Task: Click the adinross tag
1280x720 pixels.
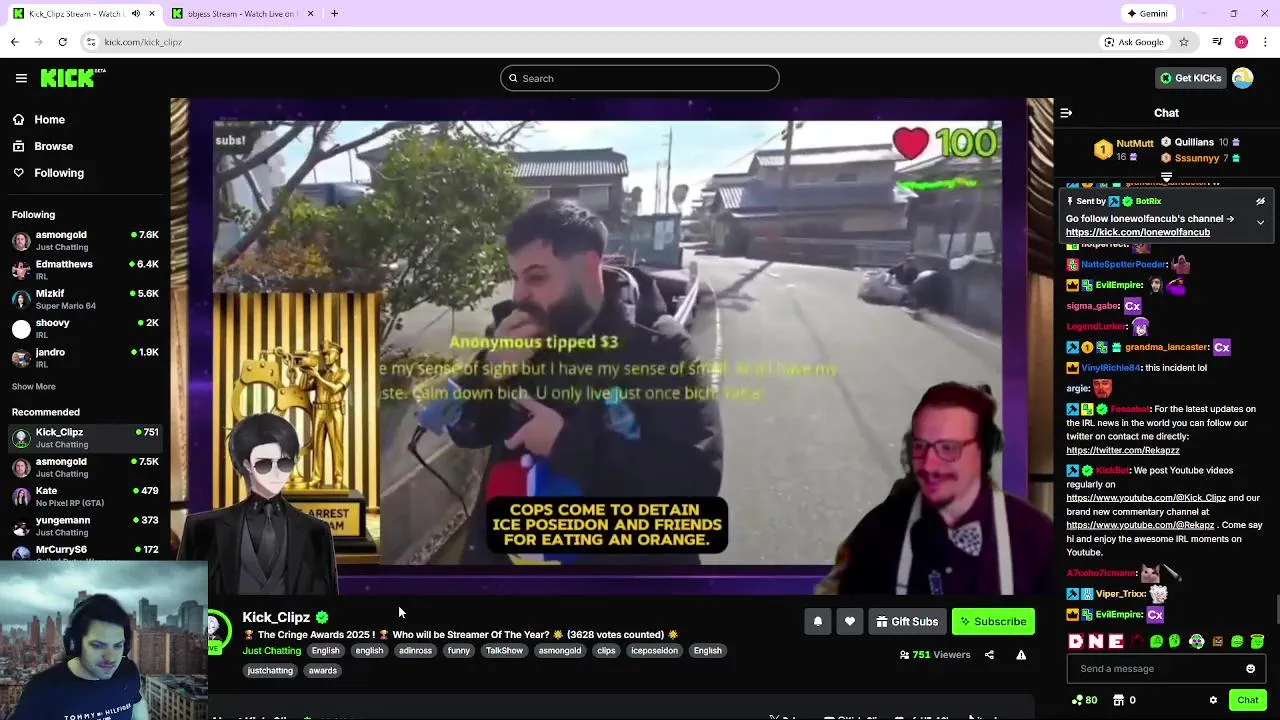Action: pos(415,651)
